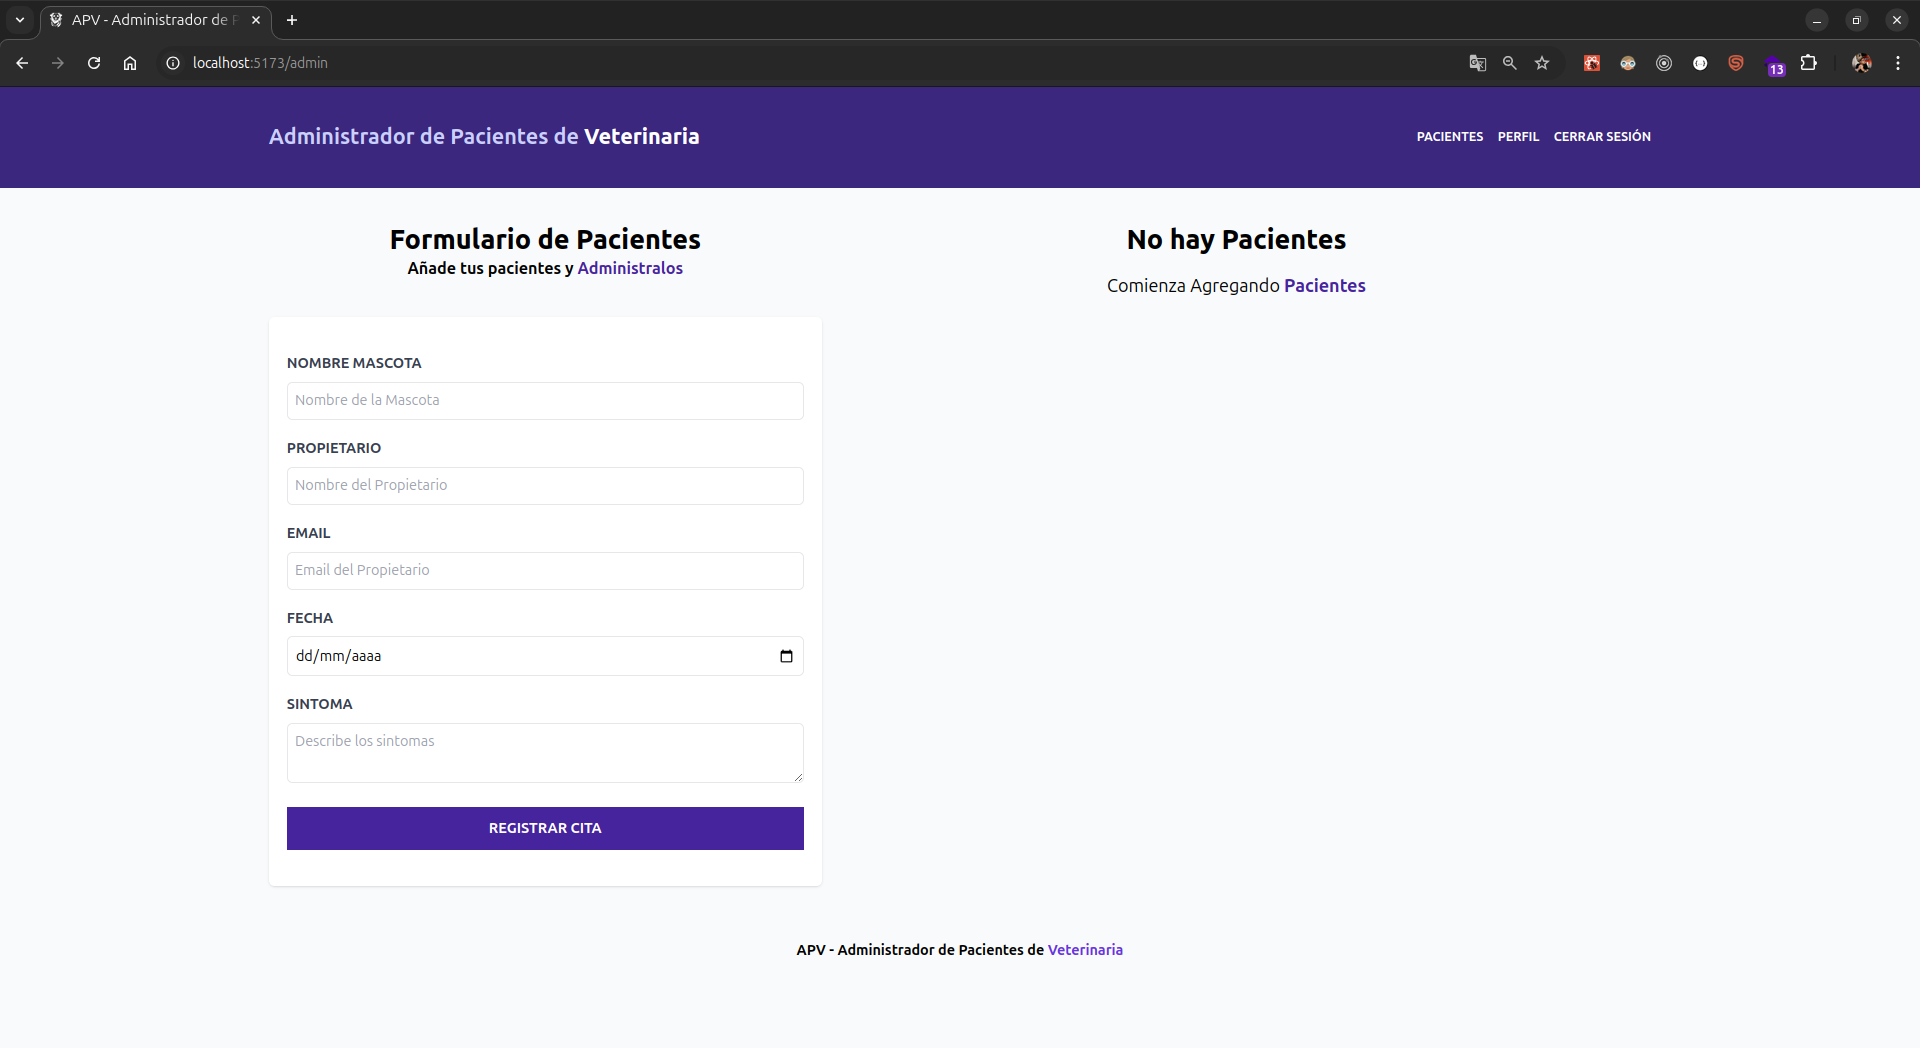Open the orange S extension icon
The image size is (1920, 1048).
click(x=1736, y=62)
